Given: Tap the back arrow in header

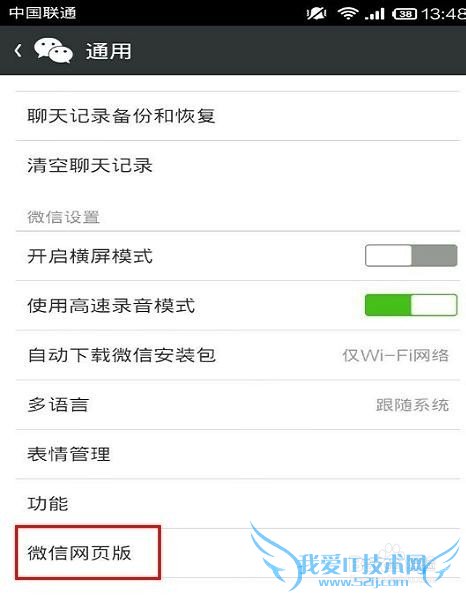Looking at the screenshot, I should tap(18, 51).
